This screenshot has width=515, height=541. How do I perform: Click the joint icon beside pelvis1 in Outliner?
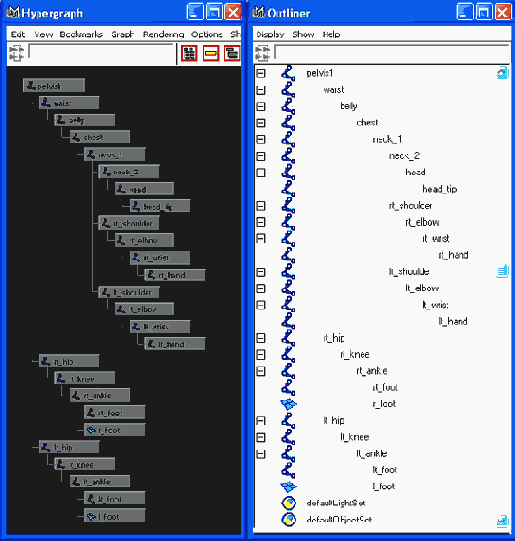point(288,73)
